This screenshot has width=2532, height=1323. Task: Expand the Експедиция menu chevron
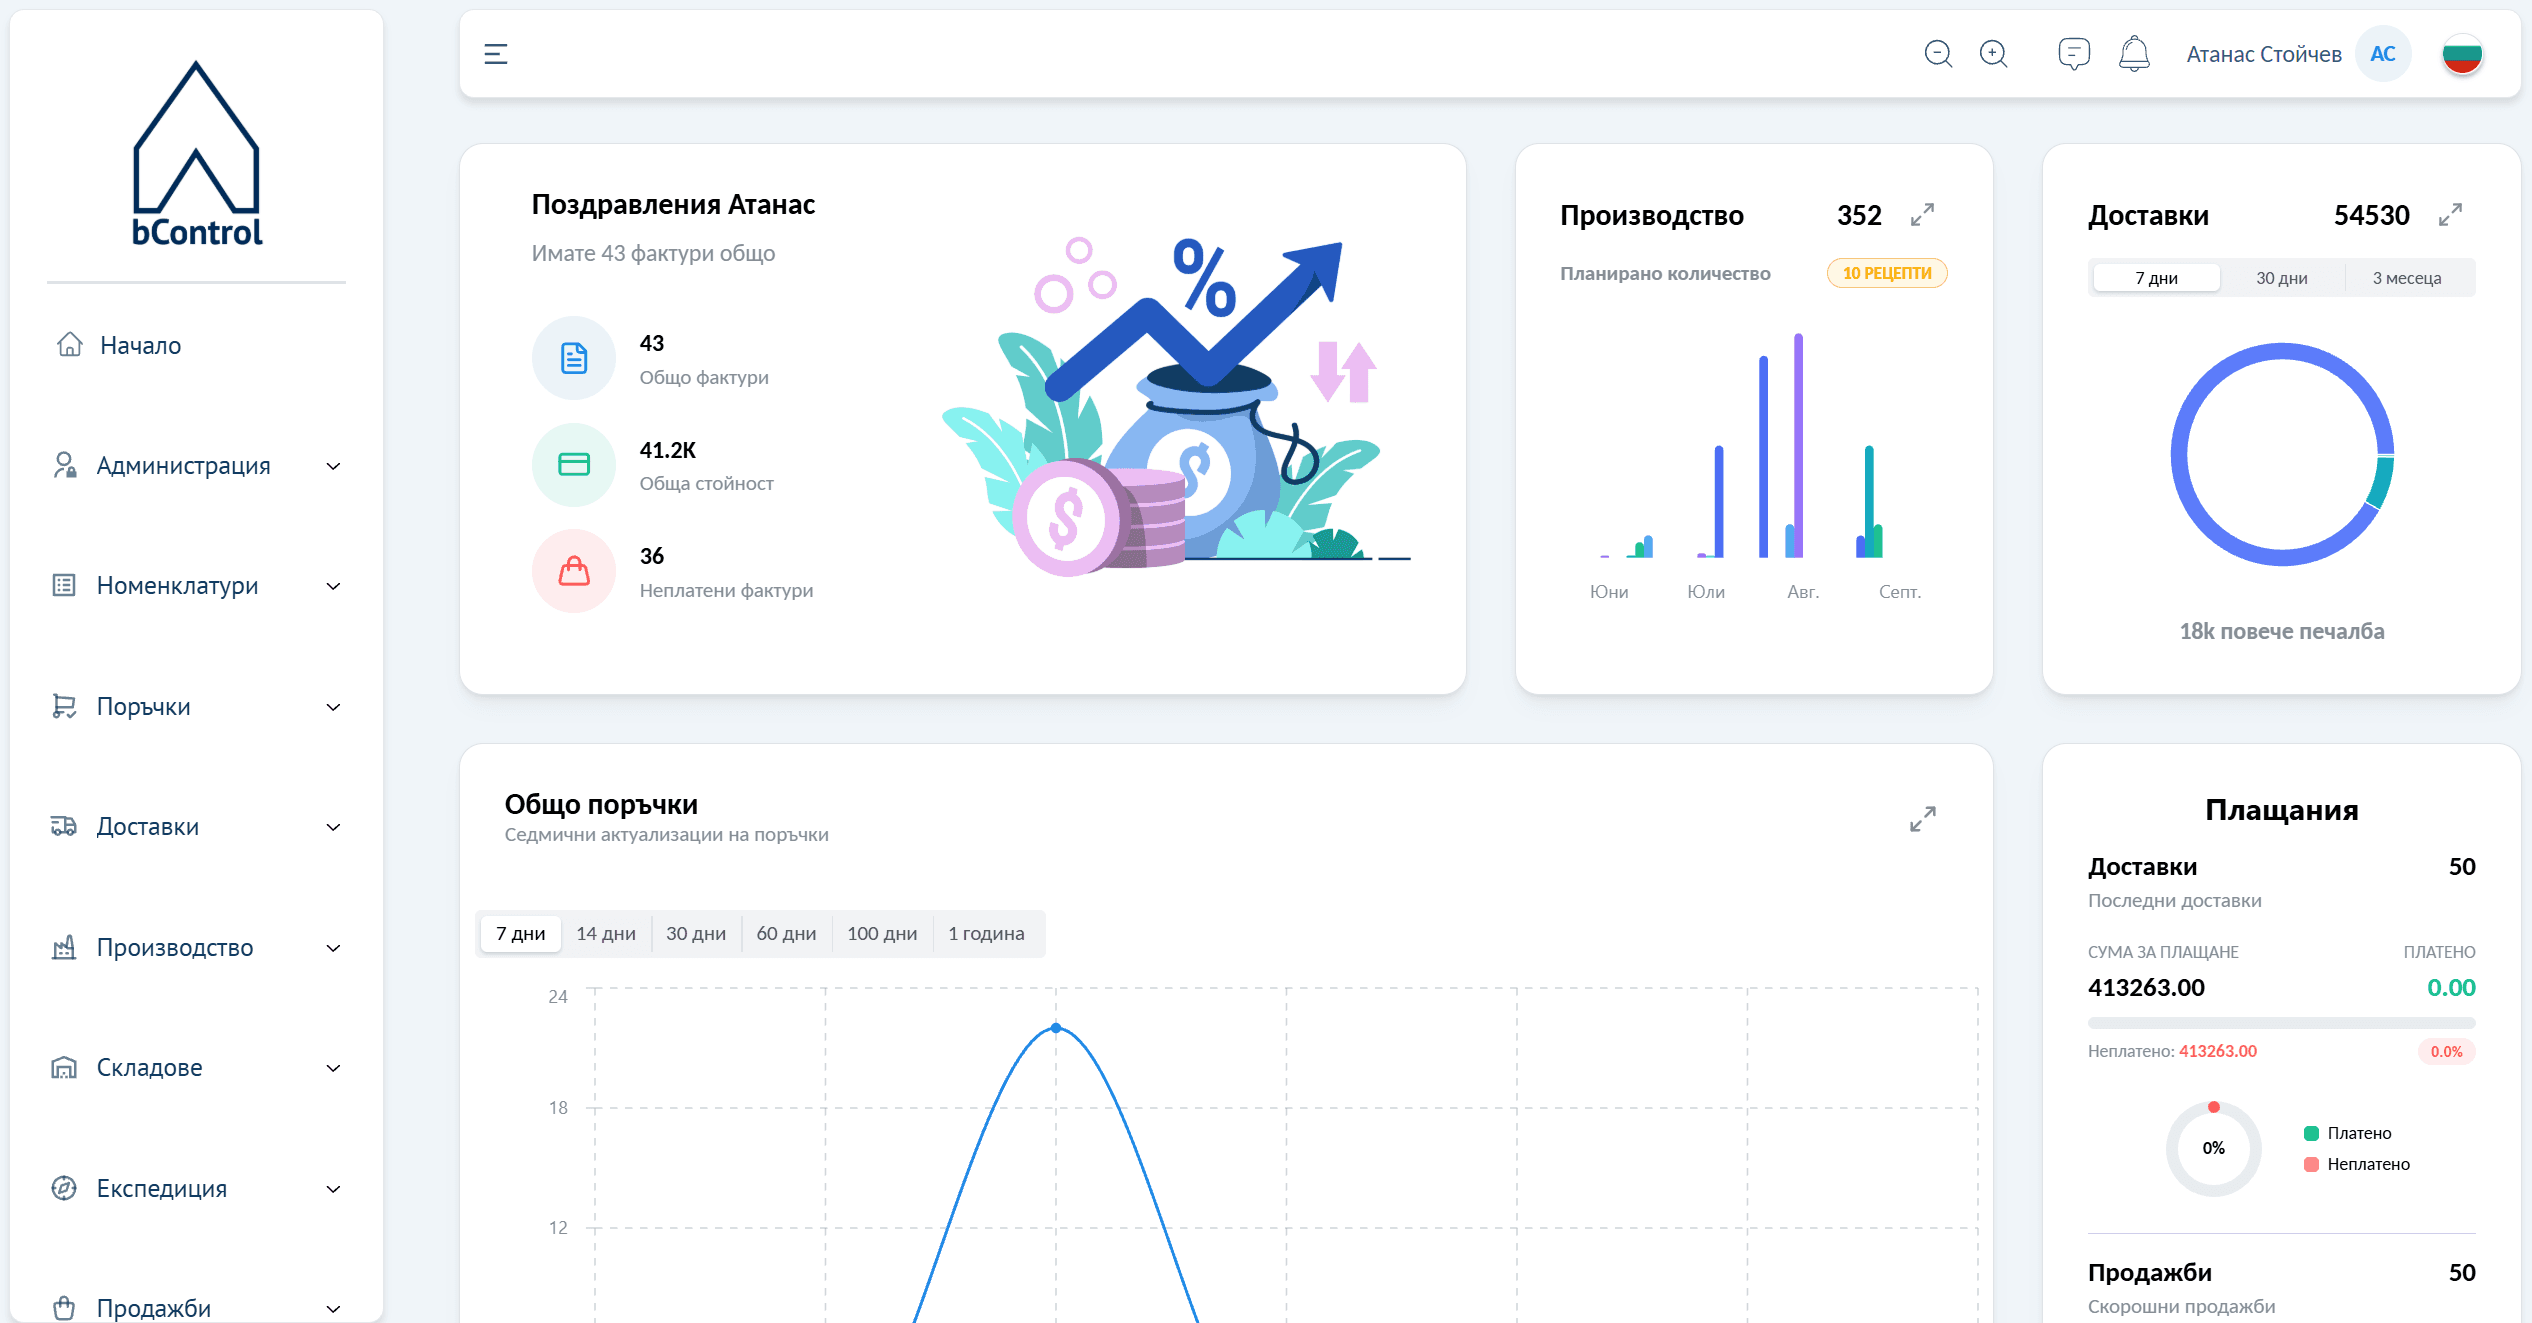334,1189
